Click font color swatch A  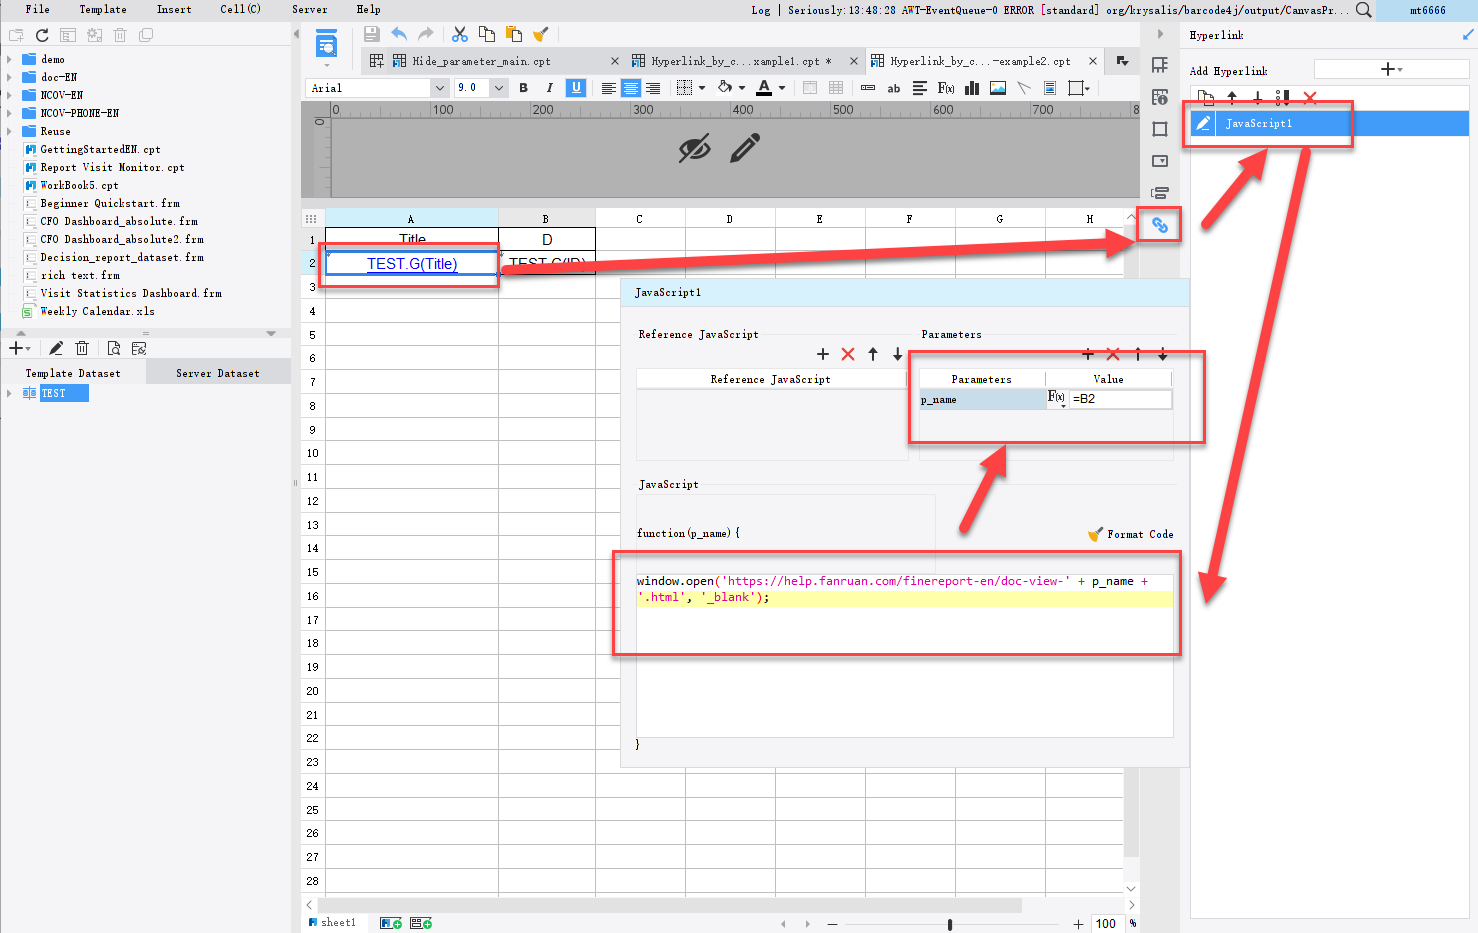tap(764, 88)
